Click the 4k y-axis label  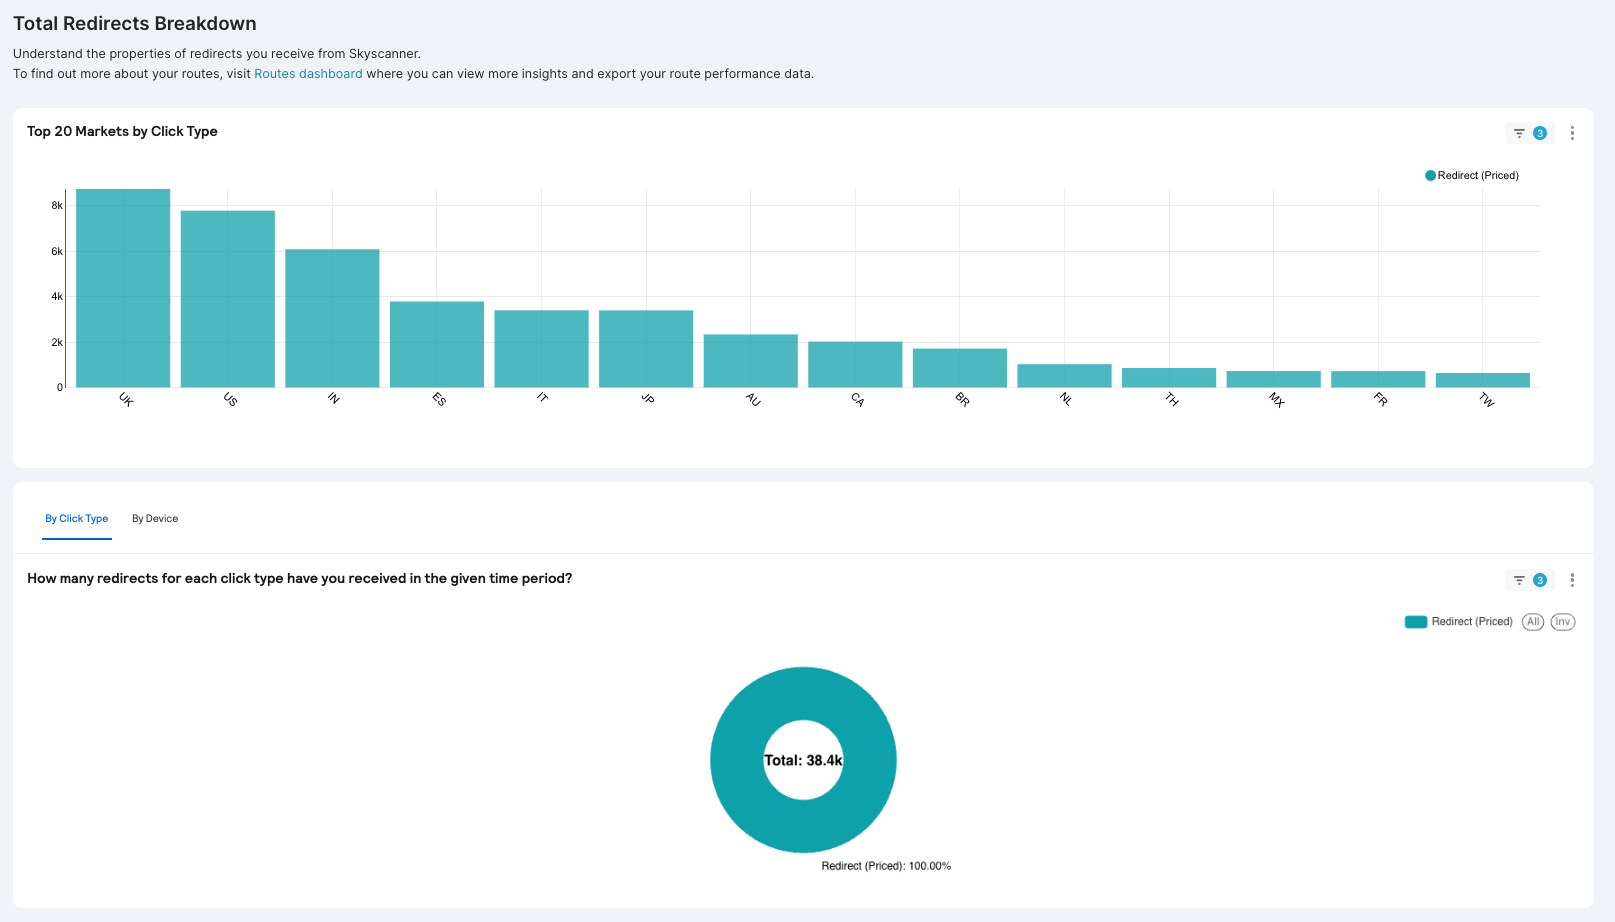pos(57,296)
